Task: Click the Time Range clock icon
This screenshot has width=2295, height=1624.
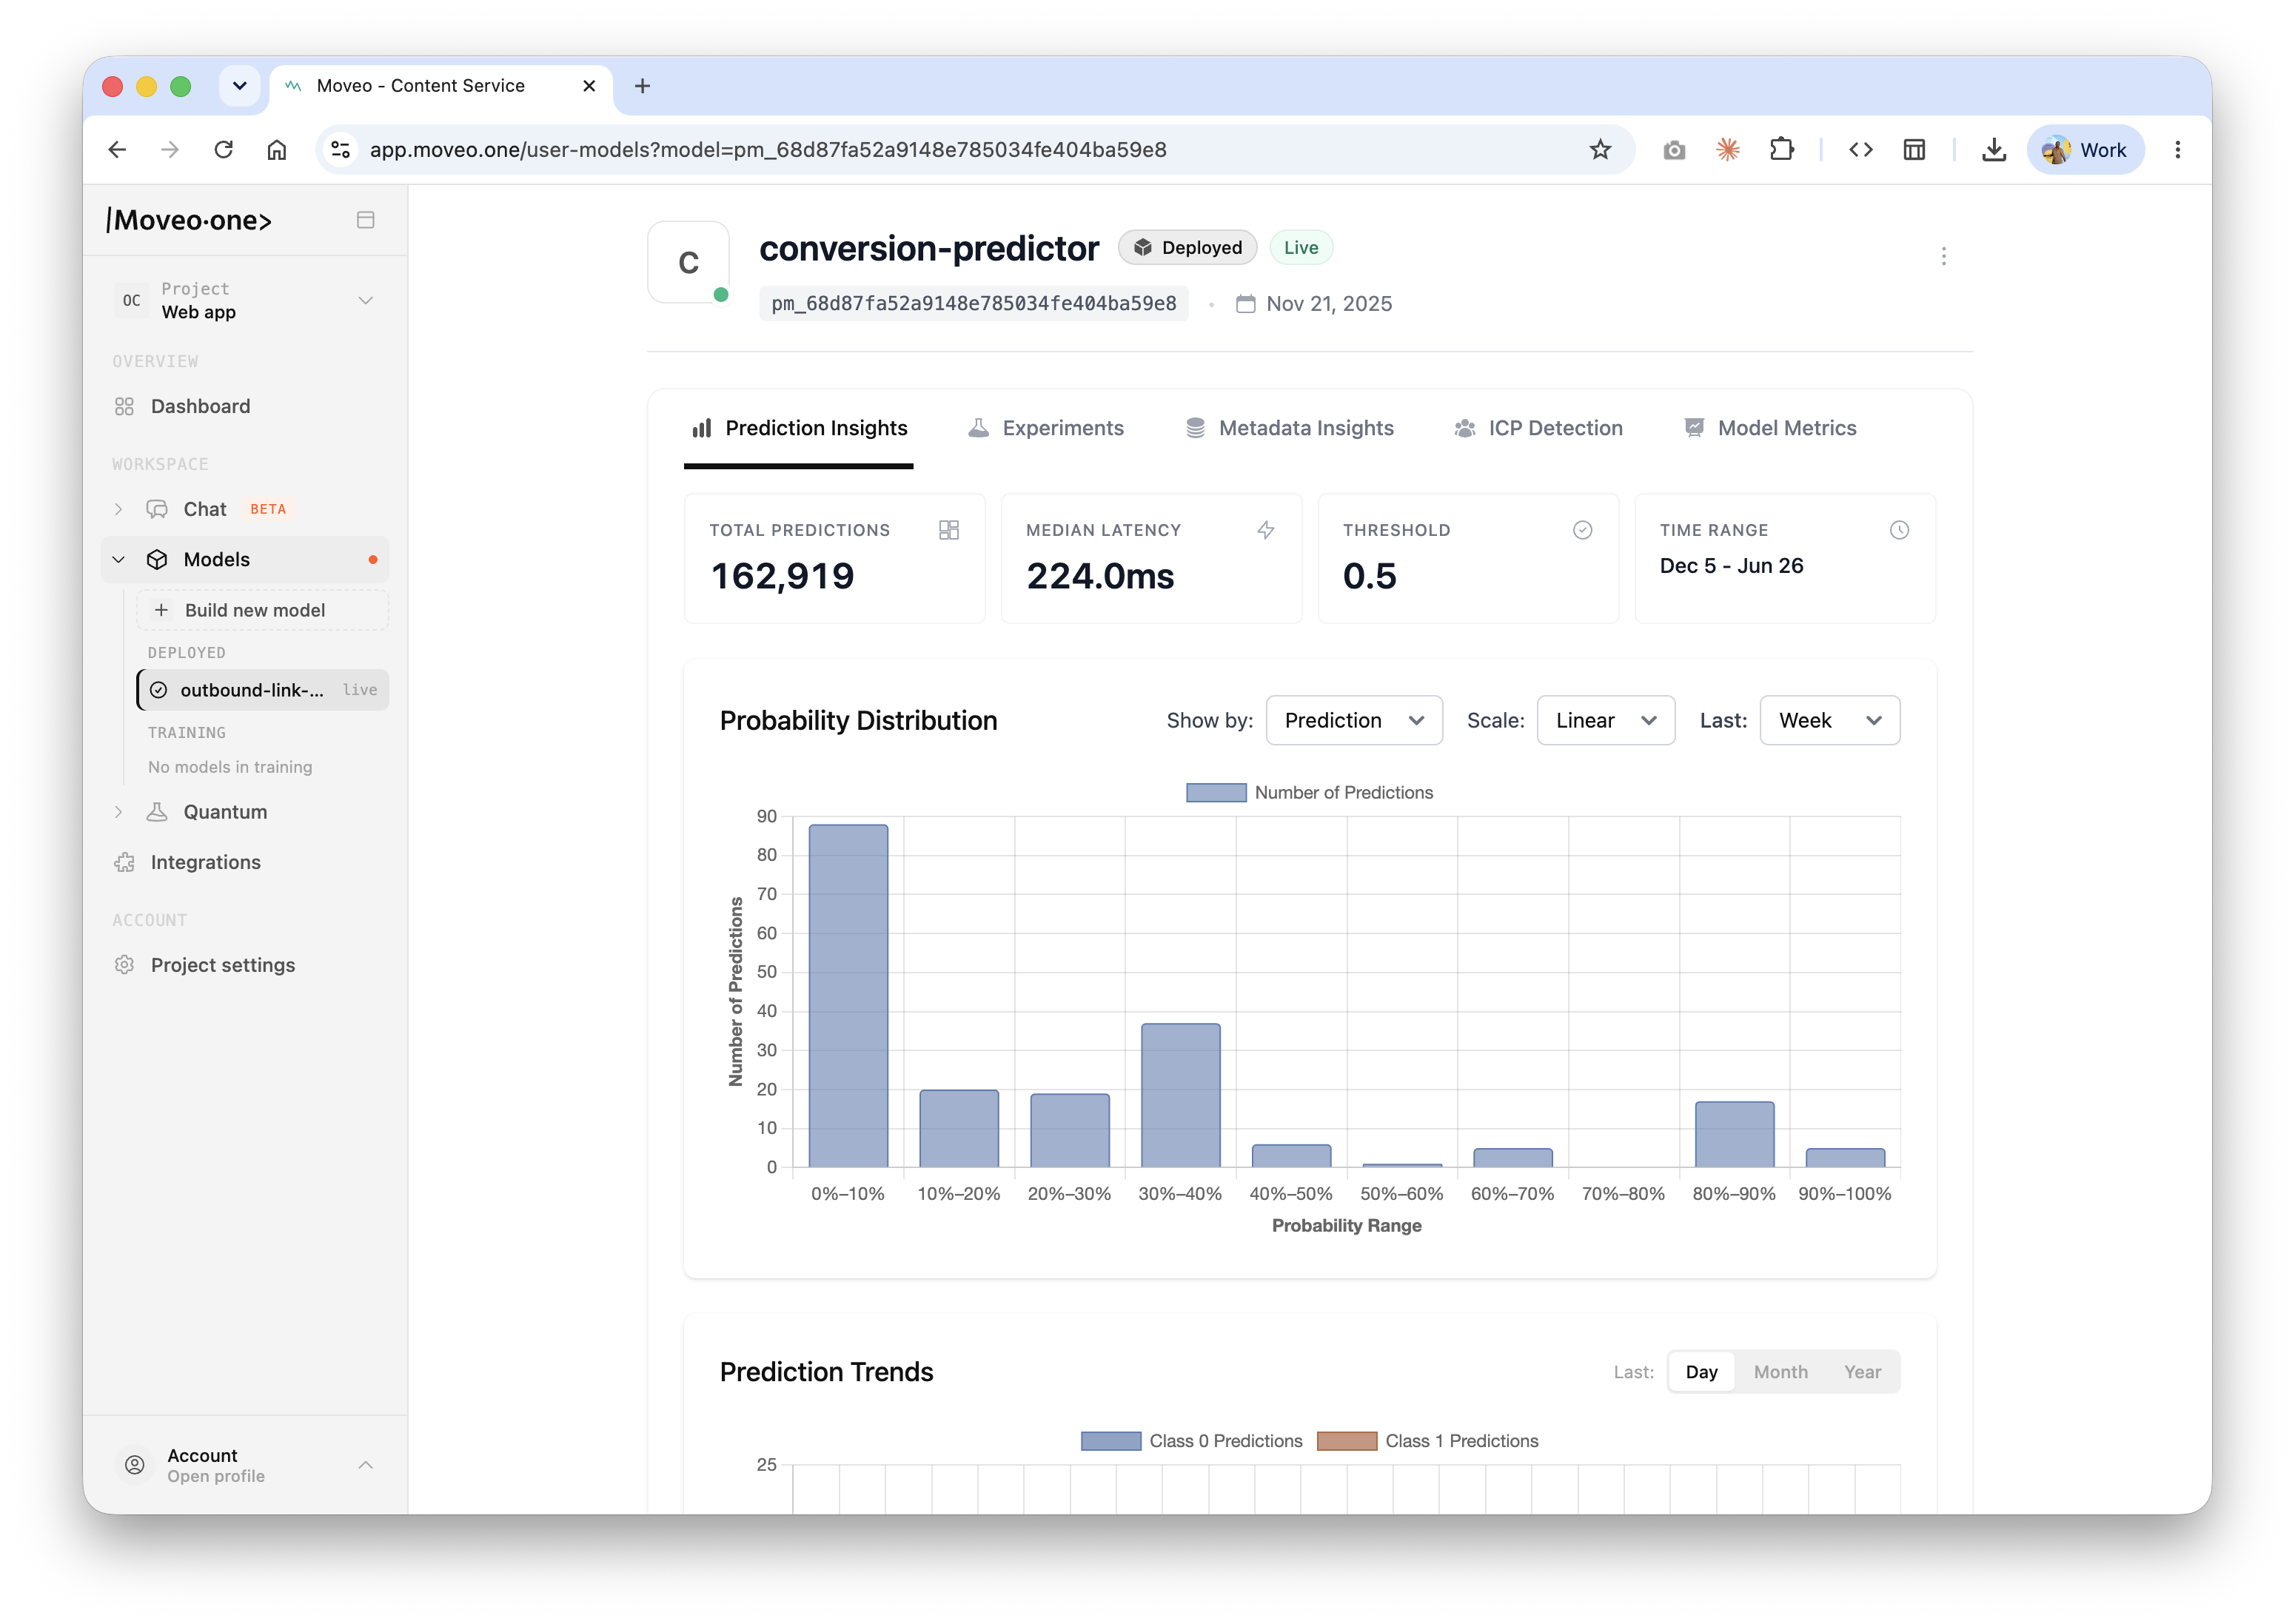Action: [1899, 530]
